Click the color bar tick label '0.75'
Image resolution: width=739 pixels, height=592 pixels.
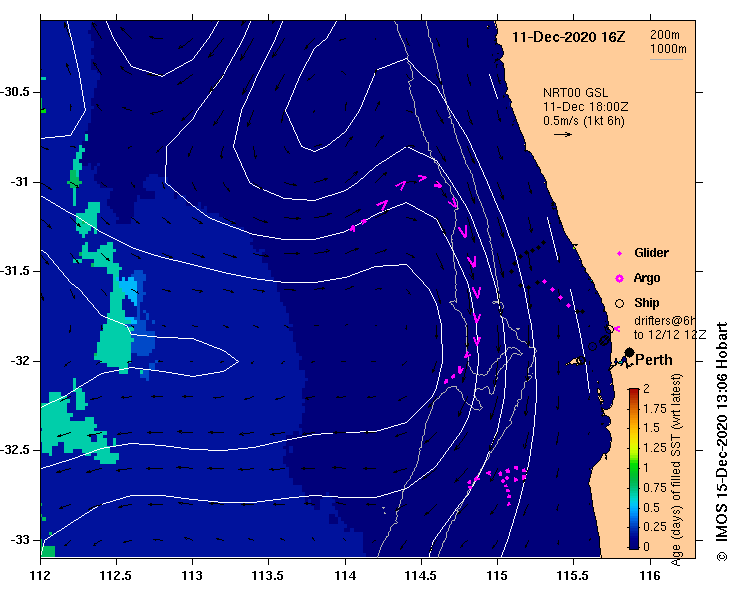click(x=655, y=487)
